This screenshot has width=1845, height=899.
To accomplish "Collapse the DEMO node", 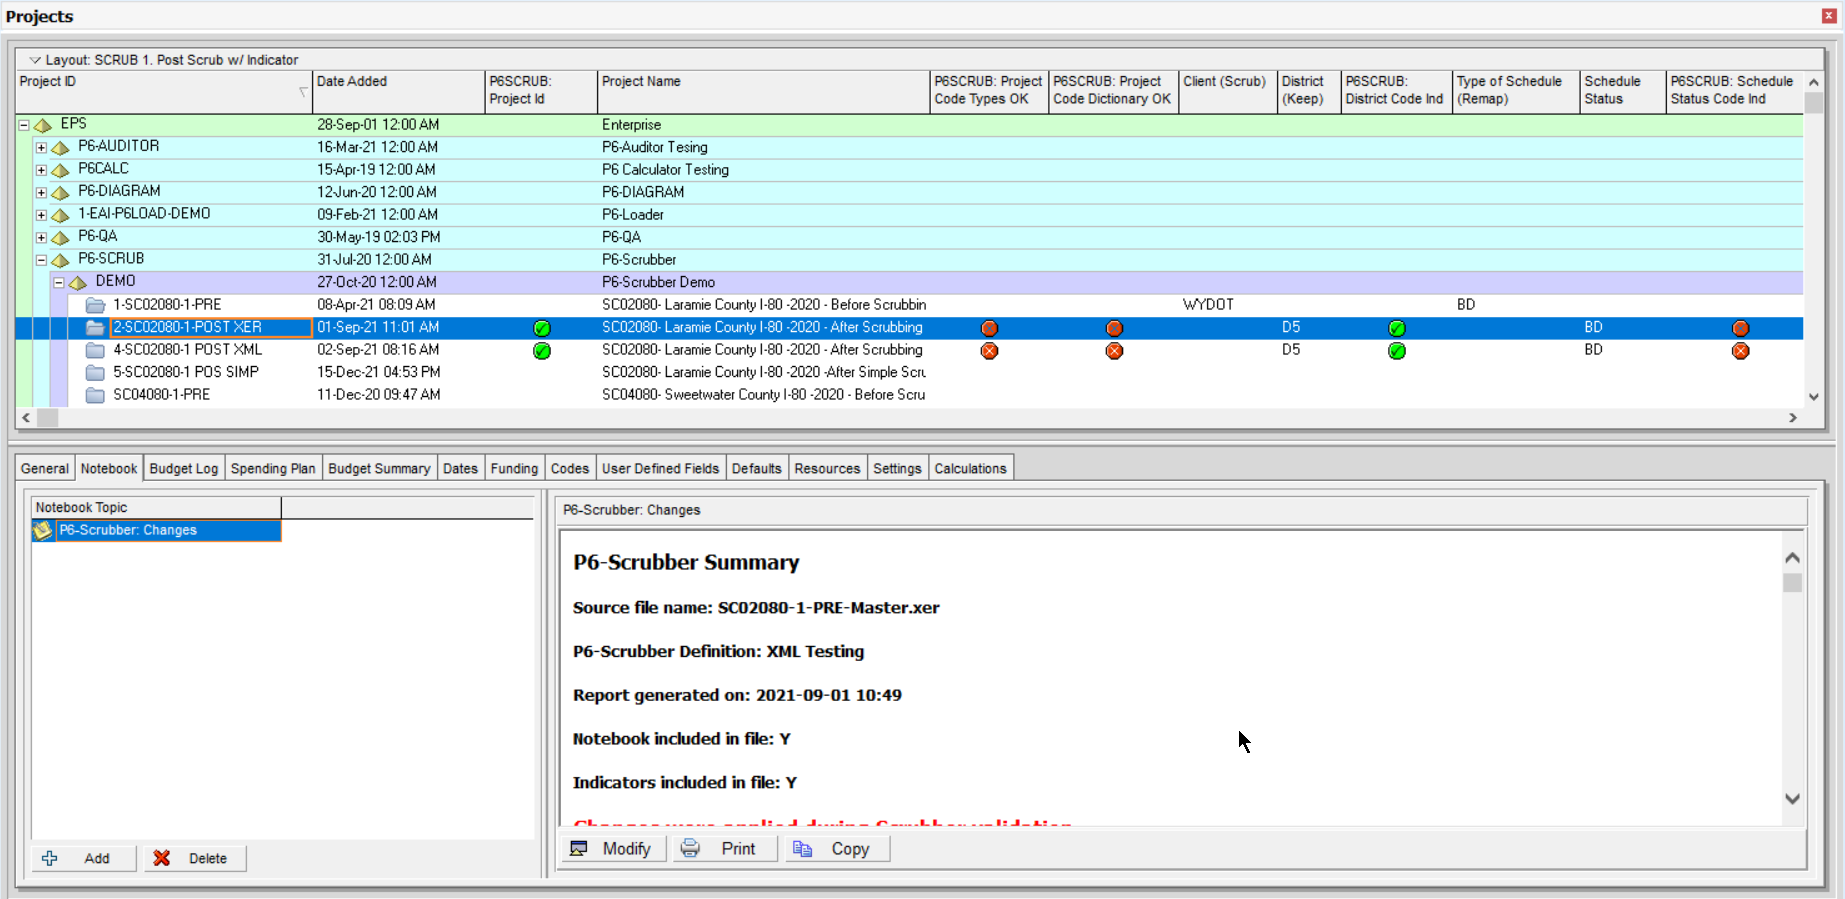I will [x=59, y=283].
